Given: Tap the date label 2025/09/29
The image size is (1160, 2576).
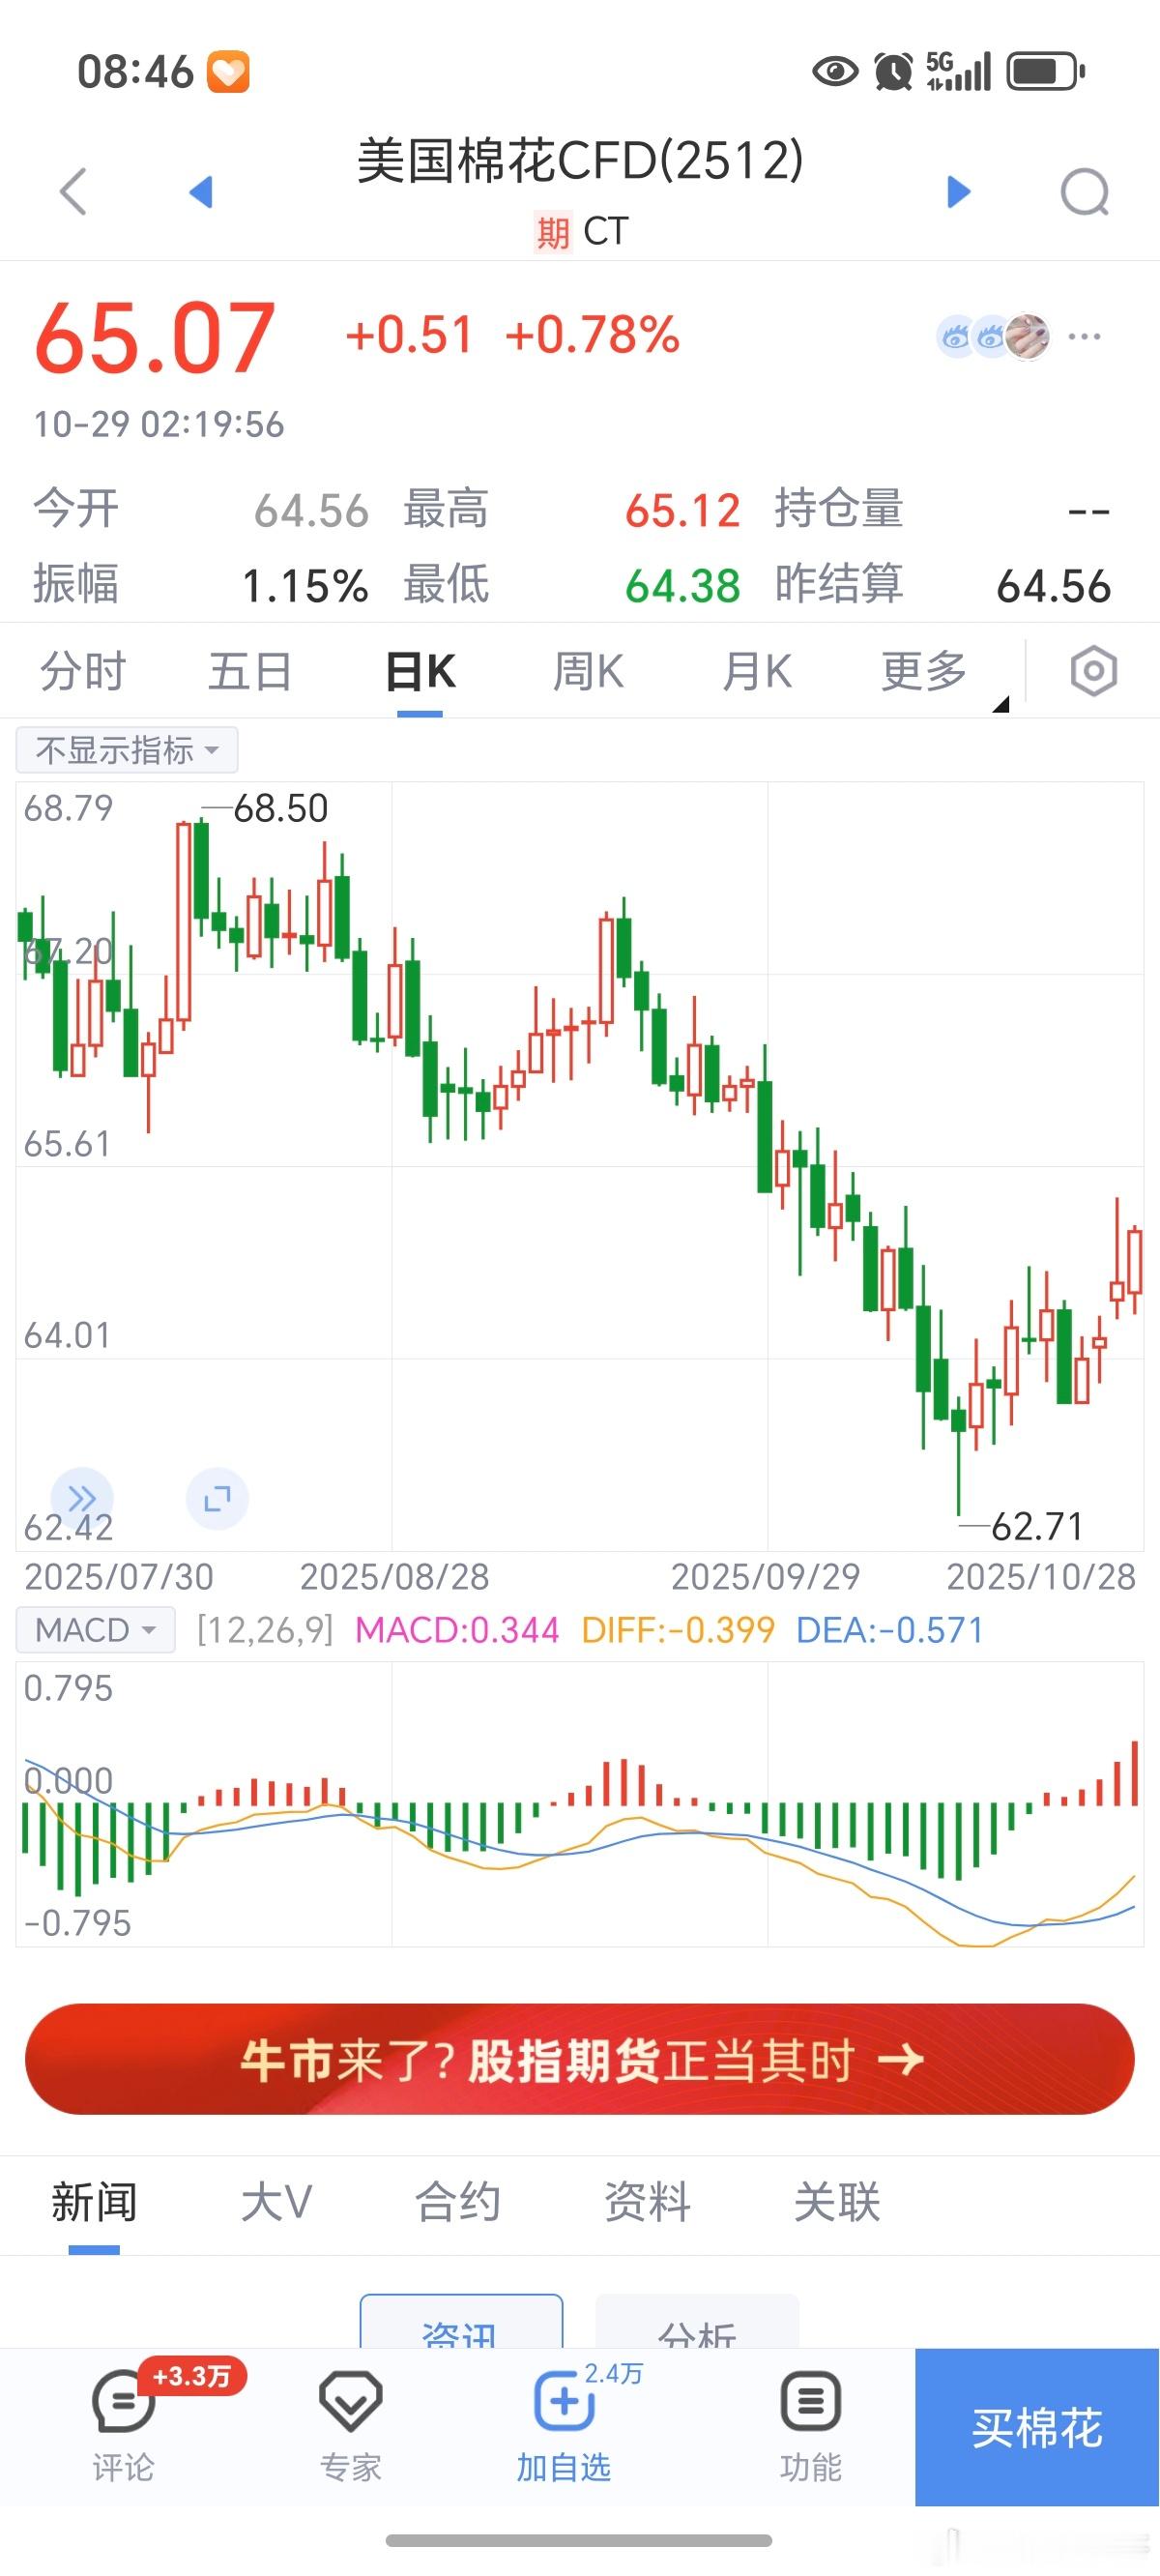Looking at the screenshot, I should tap(765, 1577).
